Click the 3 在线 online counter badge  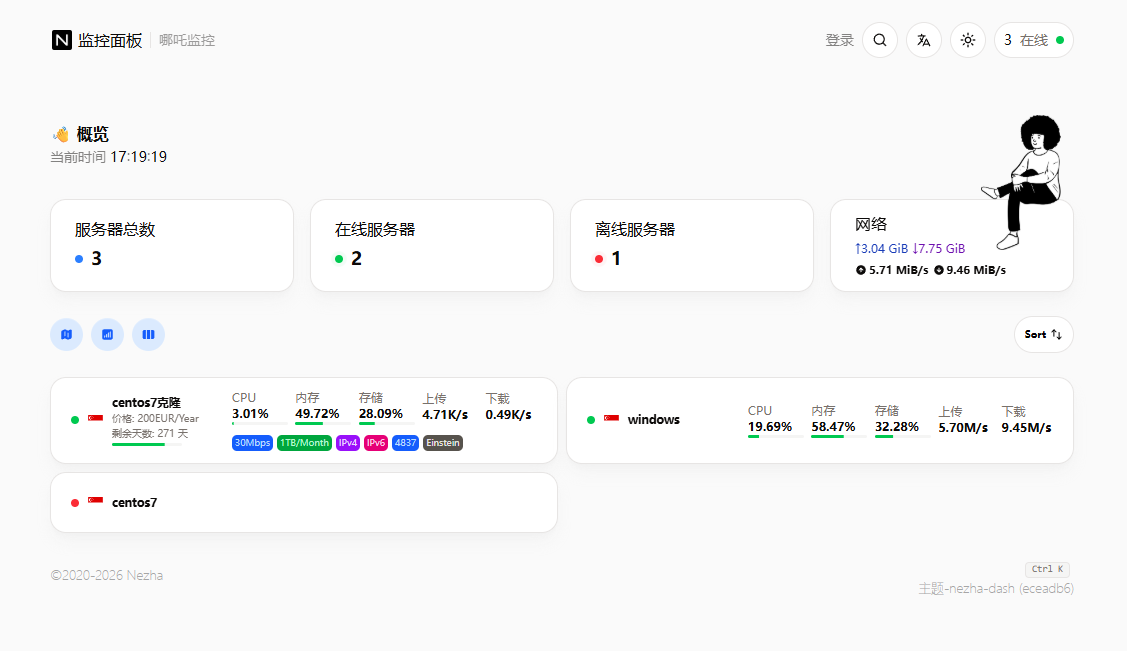click(x=1033, y=40)
